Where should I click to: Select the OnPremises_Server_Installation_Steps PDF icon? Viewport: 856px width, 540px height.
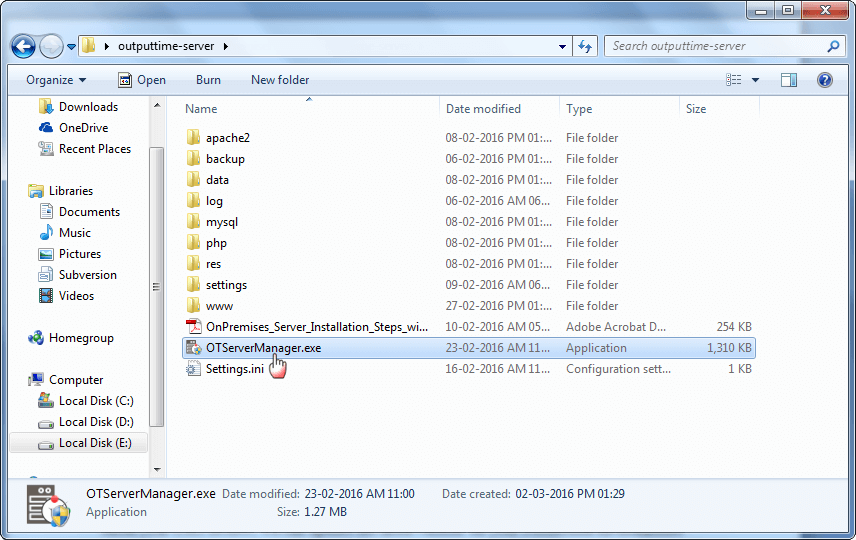[193, 327]
